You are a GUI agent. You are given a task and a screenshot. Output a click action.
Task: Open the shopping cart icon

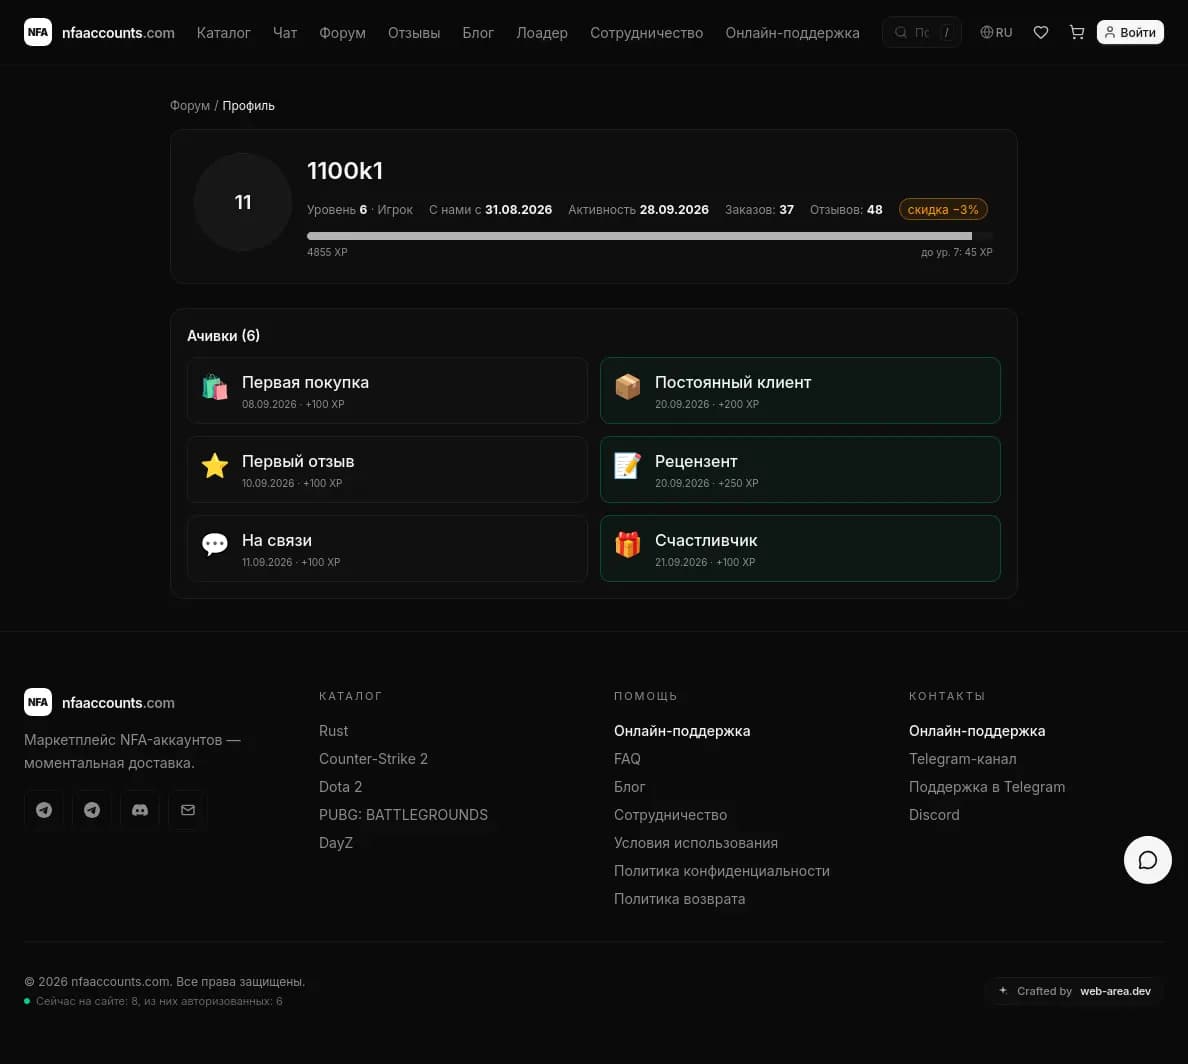point(1077,32)
